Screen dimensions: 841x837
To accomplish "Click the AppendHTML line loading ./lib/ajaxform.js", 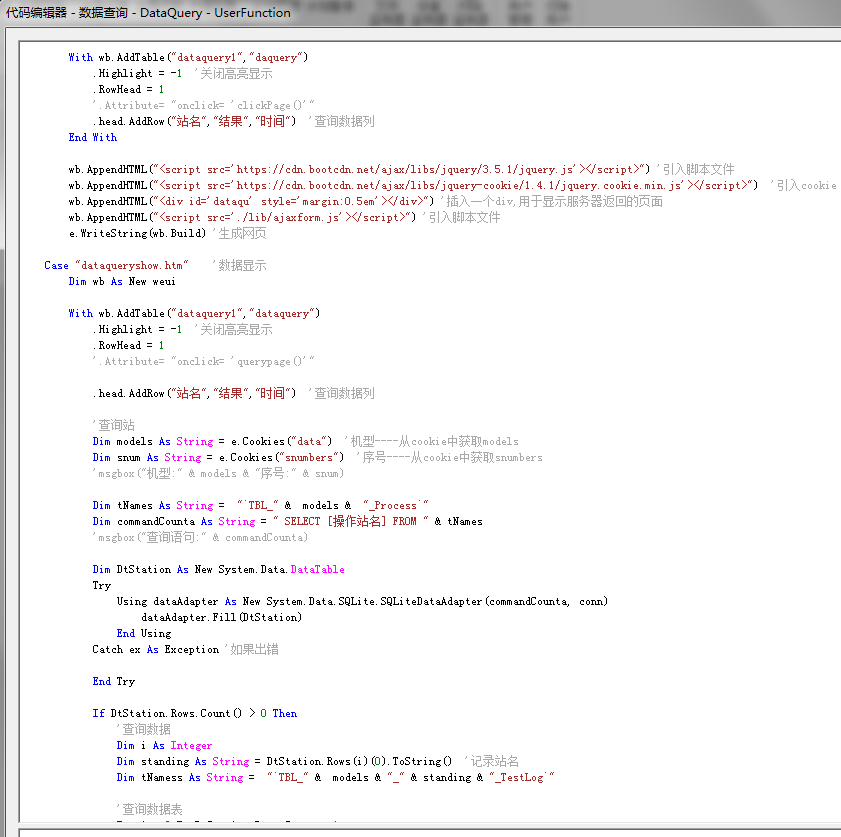I will coord(242,218).
